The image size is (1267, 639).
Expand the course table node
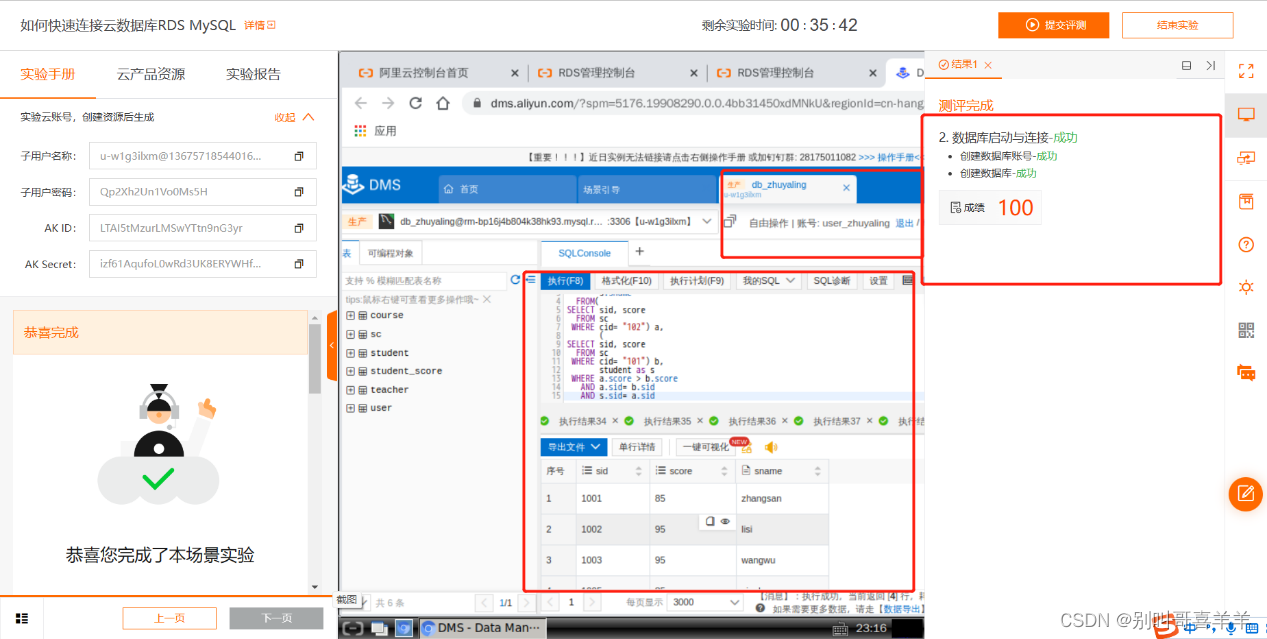350,315
